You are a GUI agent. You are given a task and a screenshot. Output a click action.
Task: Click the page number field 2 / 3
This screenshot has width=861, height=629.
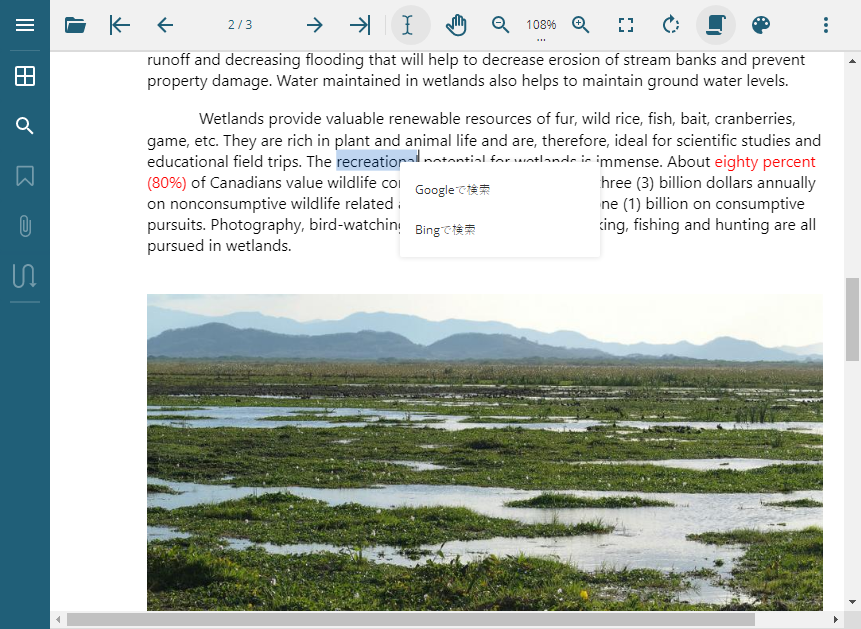(240, 25)
